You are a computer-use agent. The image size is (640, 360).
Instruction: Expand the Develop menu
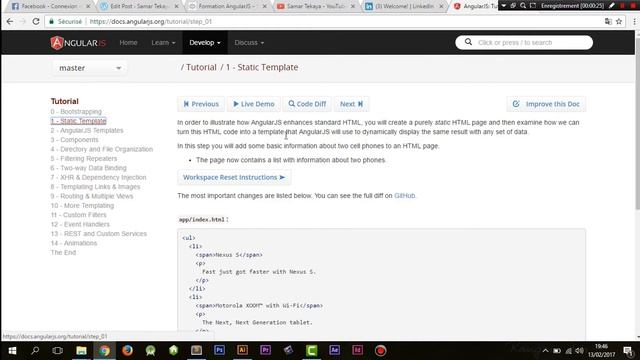[x=204, y=42]
